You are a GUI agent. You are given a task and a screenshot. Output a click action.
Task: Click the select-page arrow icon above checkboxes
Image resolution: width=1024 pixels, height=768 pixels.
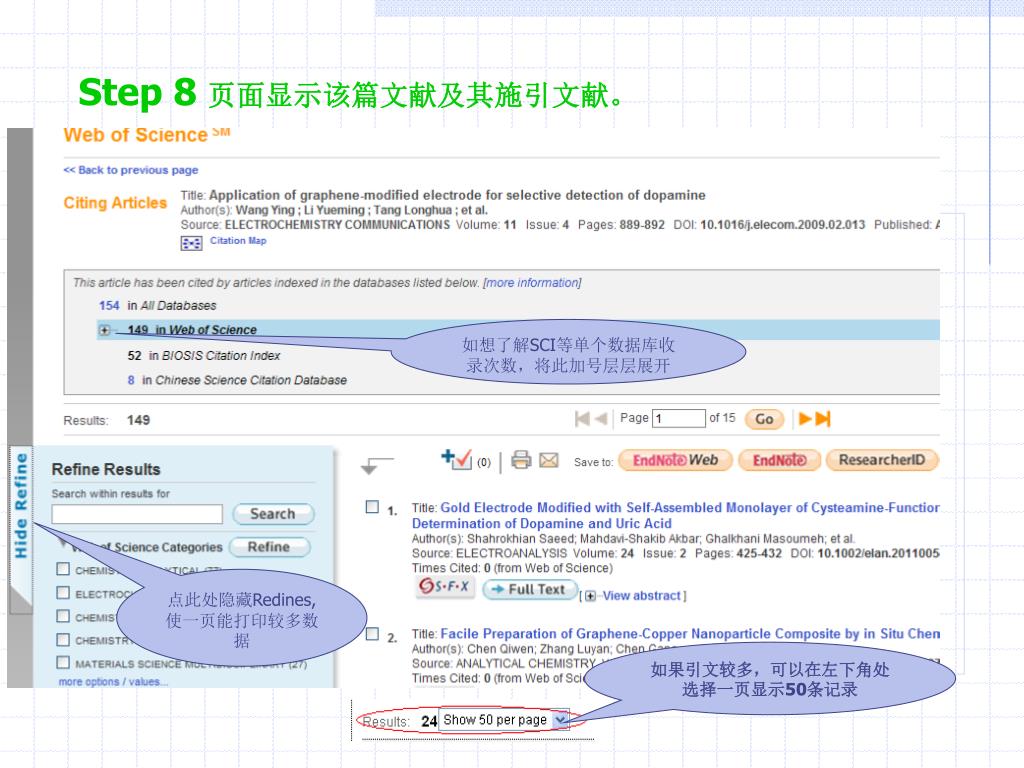pos(376,465)
